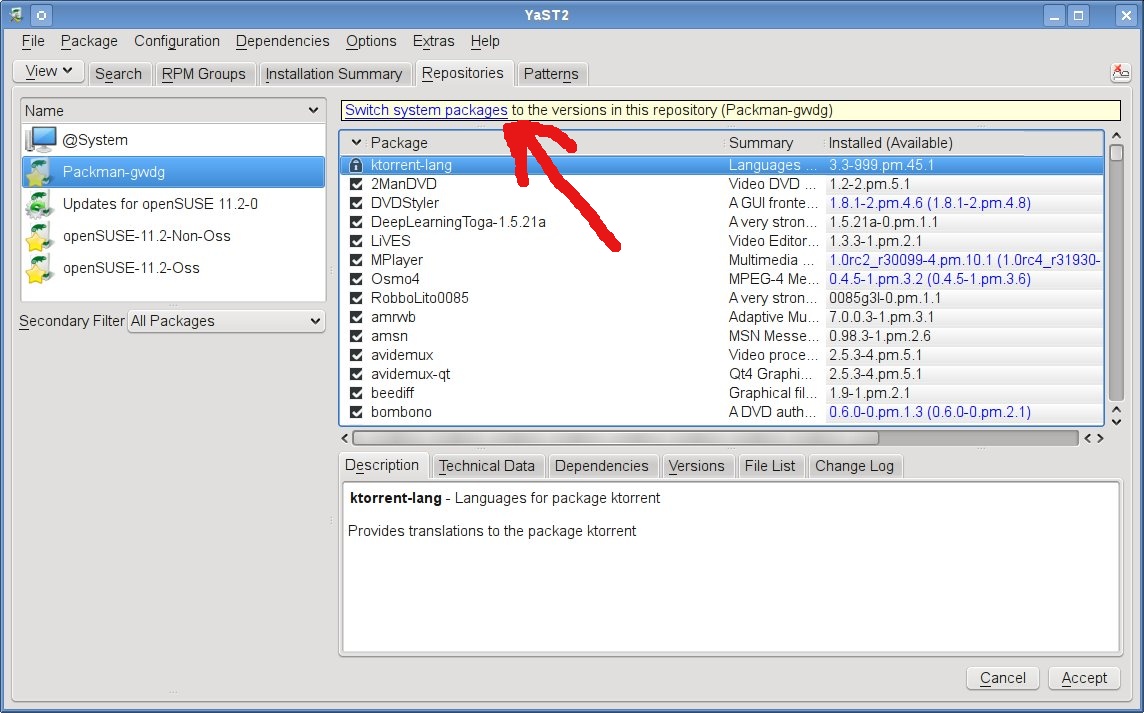
Task: Click the lock status icon for ktorrent-lang
Action: click(x=356, y=165)
